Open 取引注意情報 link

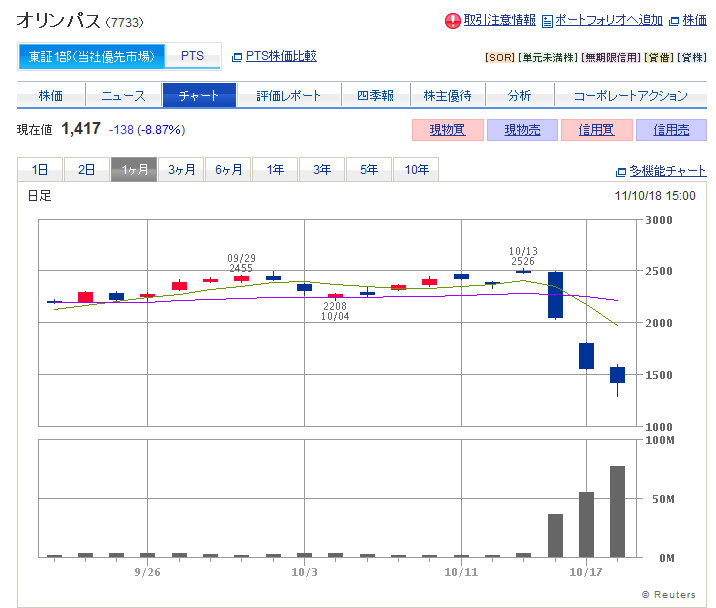500,20
